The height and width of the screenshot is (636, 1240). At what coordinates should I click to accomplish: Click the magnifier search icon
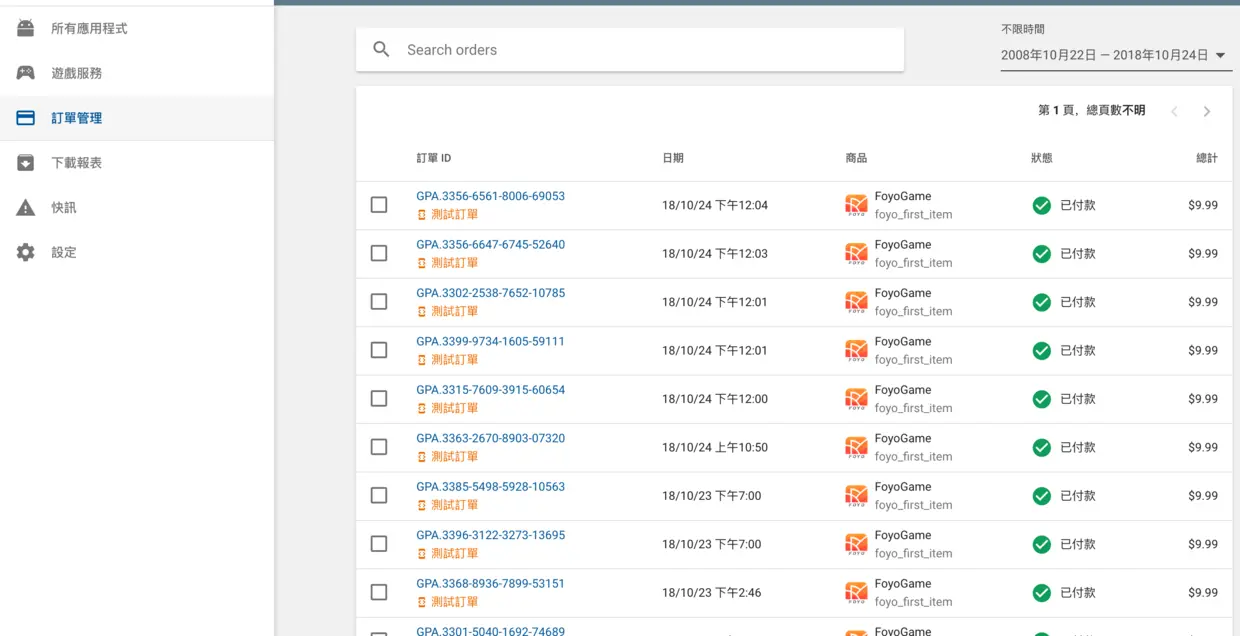click(381, 49)
